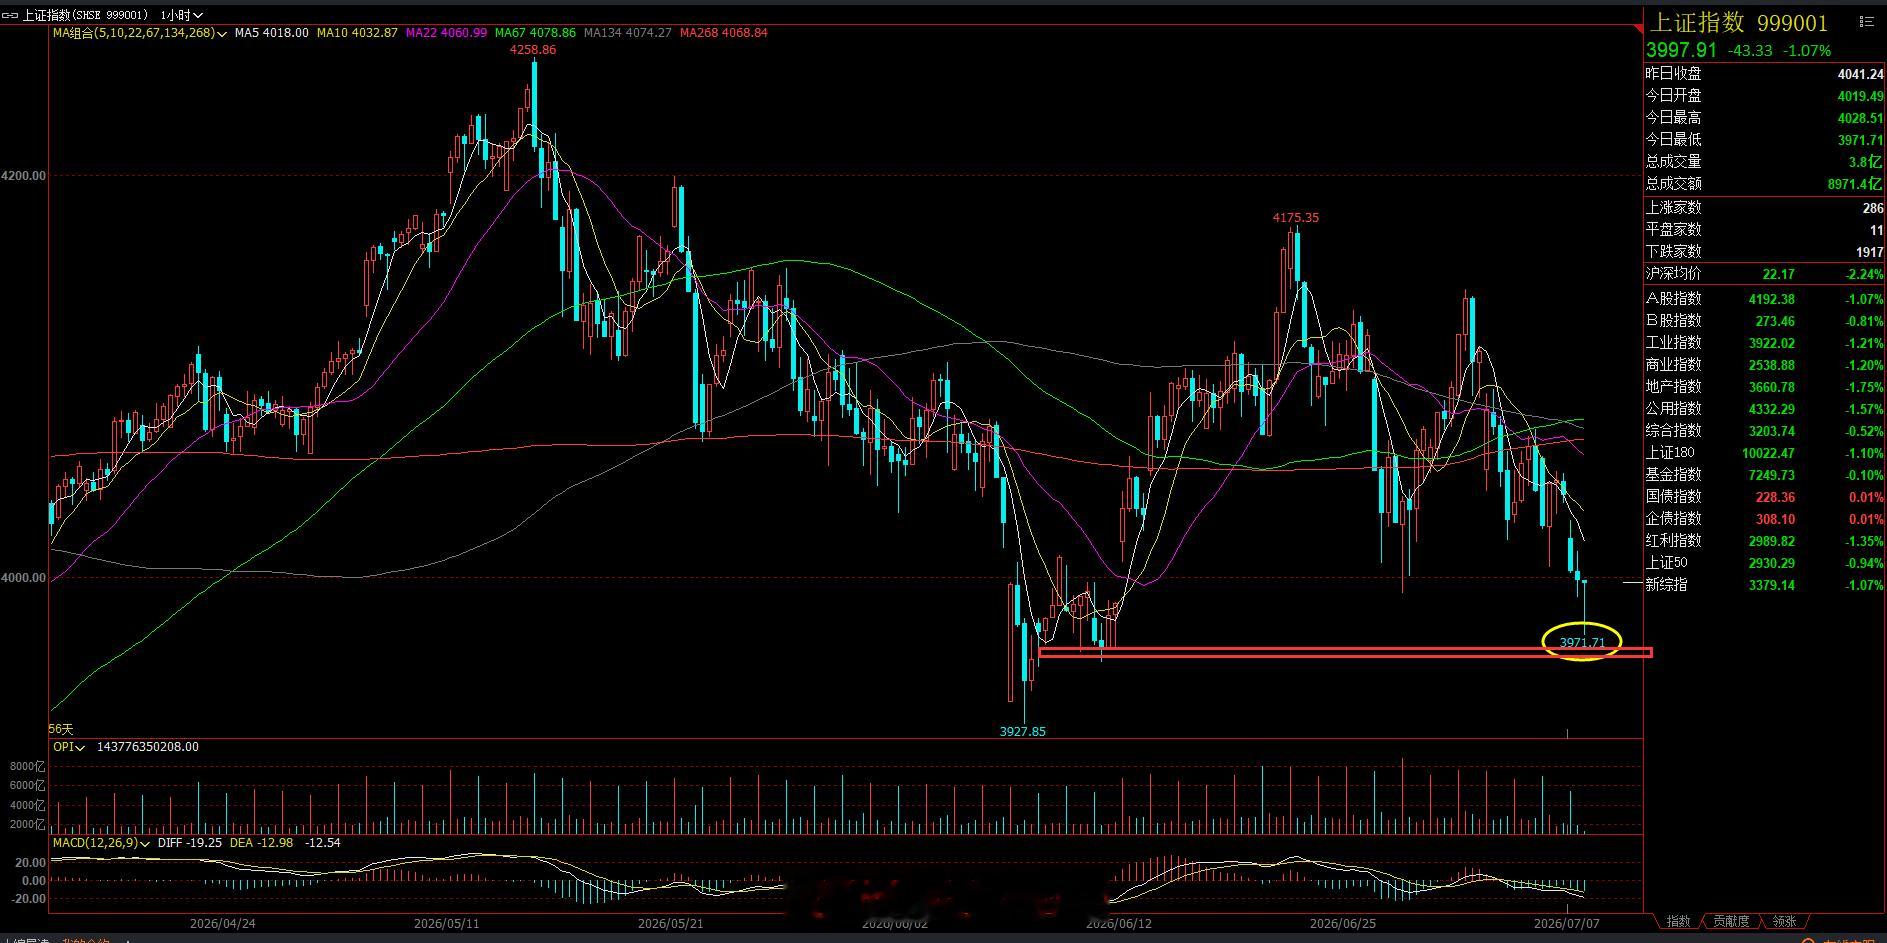Click the 2026/06/25 date marker

(x=1343, y=923)
